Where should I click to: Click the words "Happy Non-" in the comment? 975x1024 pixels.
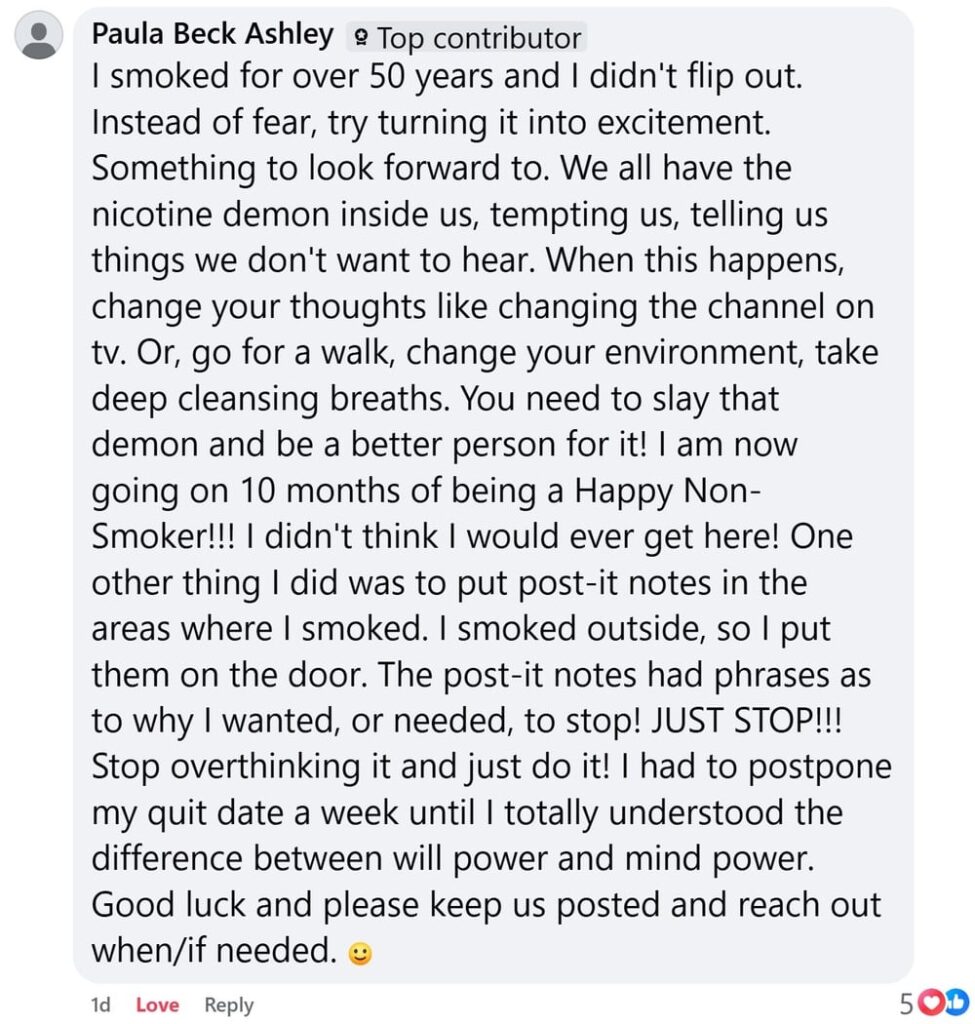[x=656, y=490]
